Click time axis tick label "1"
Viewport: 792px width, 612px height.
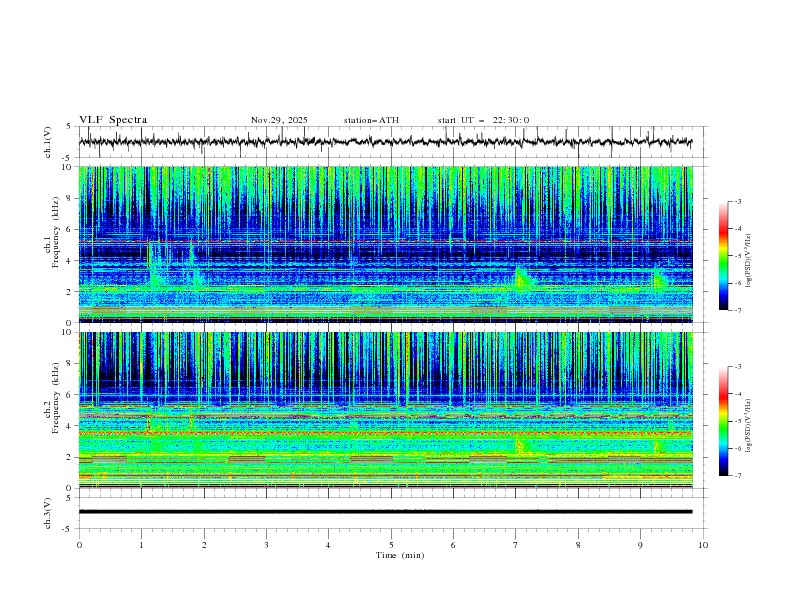point(141,545)
